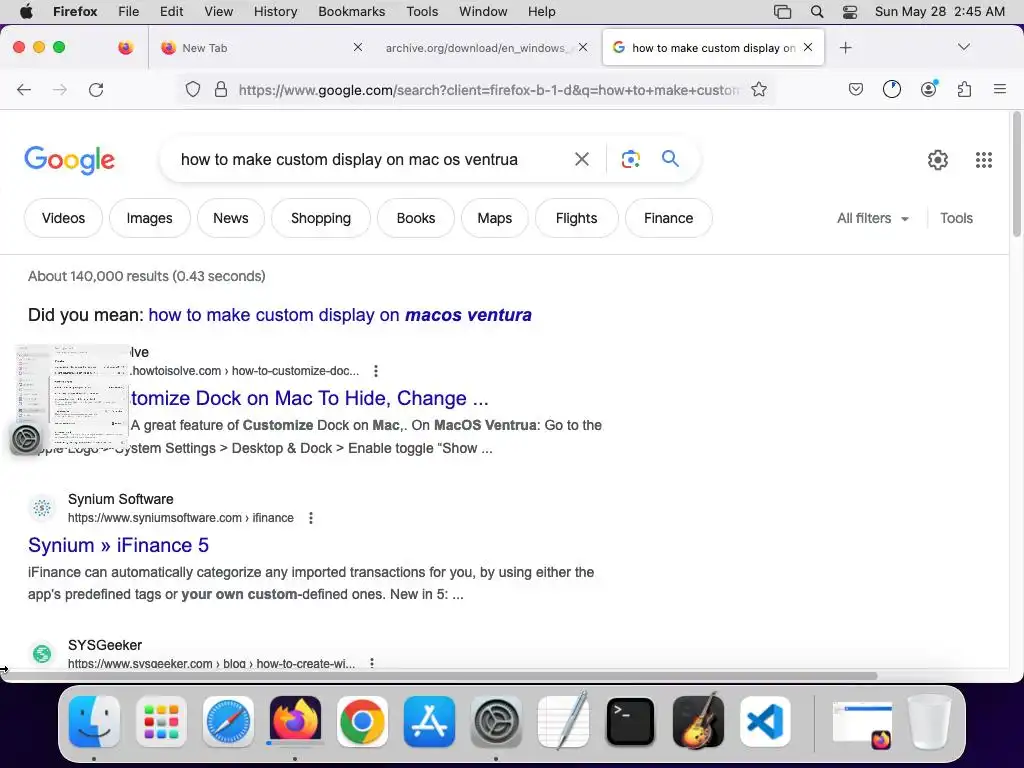The image size is (1024, 768).
Task: Open the Apple menu
Action: tap(25, 11)
